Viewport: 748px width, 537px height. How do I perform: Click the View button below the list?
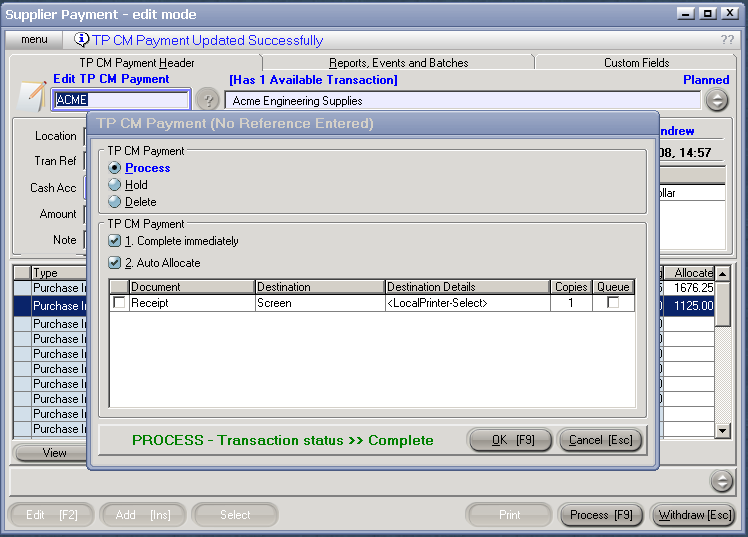tap(52, 453)
